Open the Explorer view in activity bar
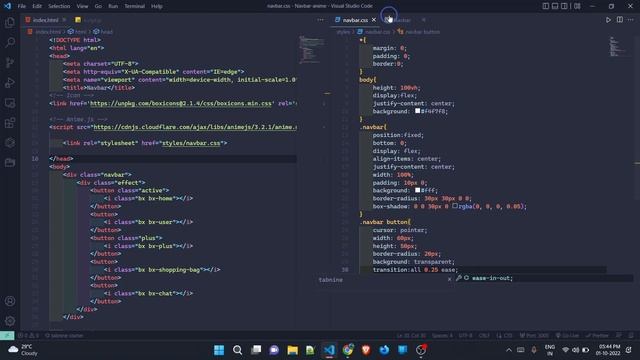The image size is (640, 360). pos(10,22)
